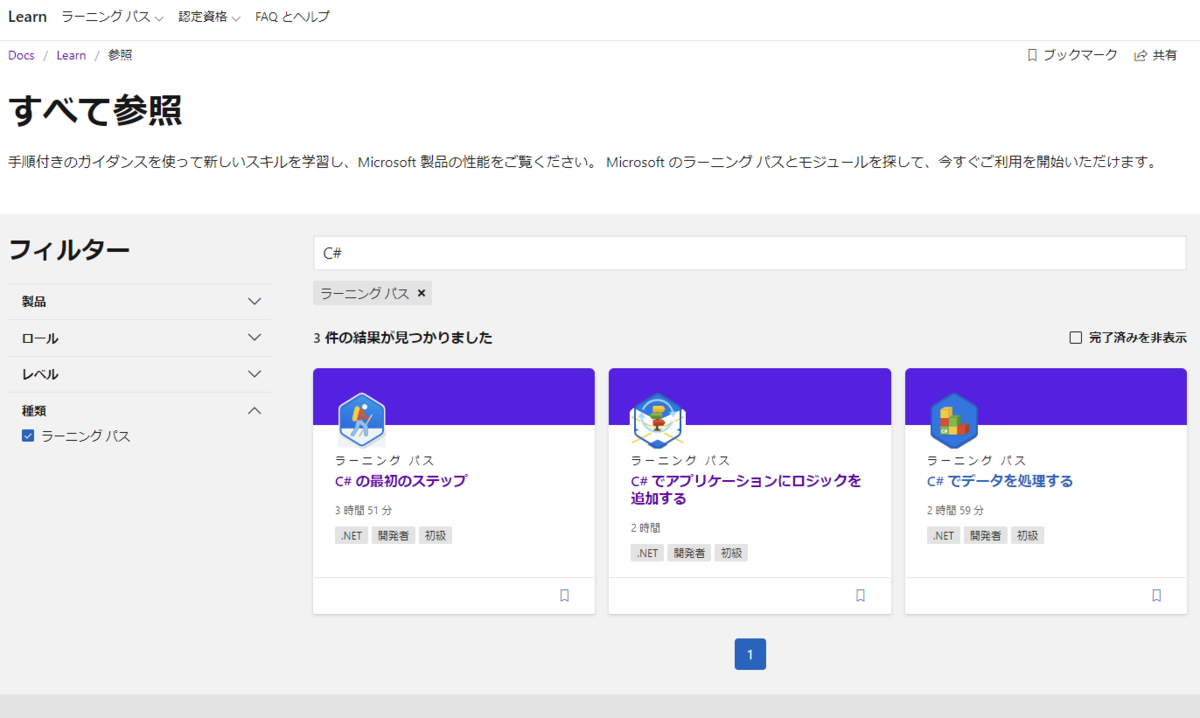
Task: Uncheck the ラーニング パス filter checkbox
Action: [x=28, y=436]
